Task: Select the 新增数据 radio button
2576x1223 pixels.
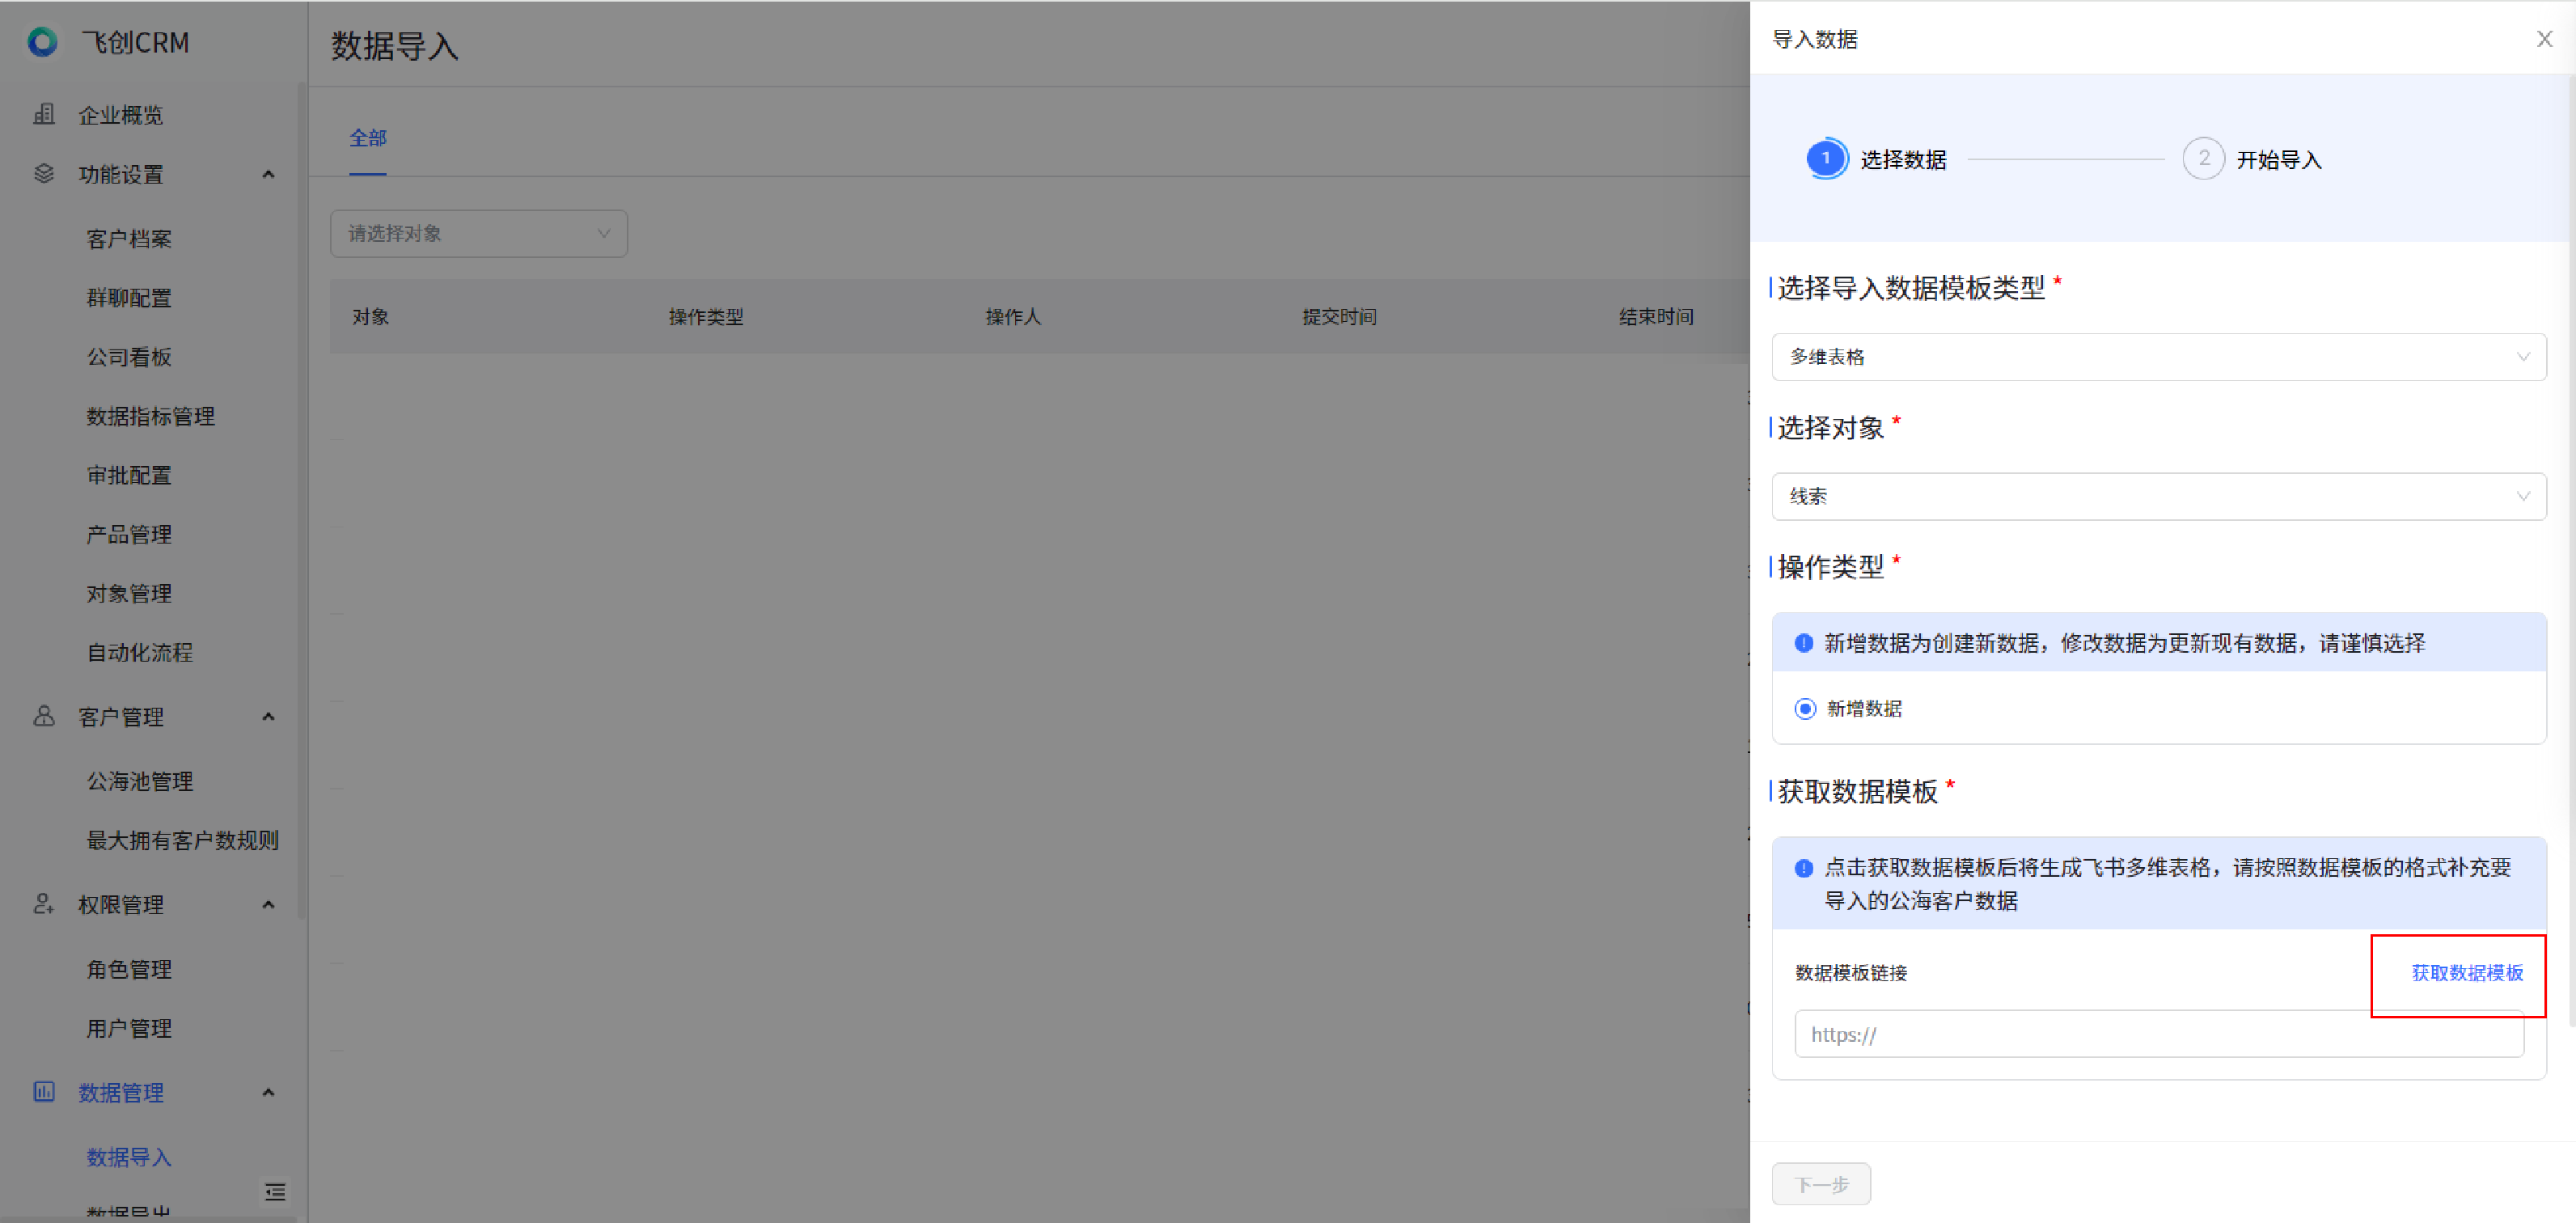Action: point(1805,708)
